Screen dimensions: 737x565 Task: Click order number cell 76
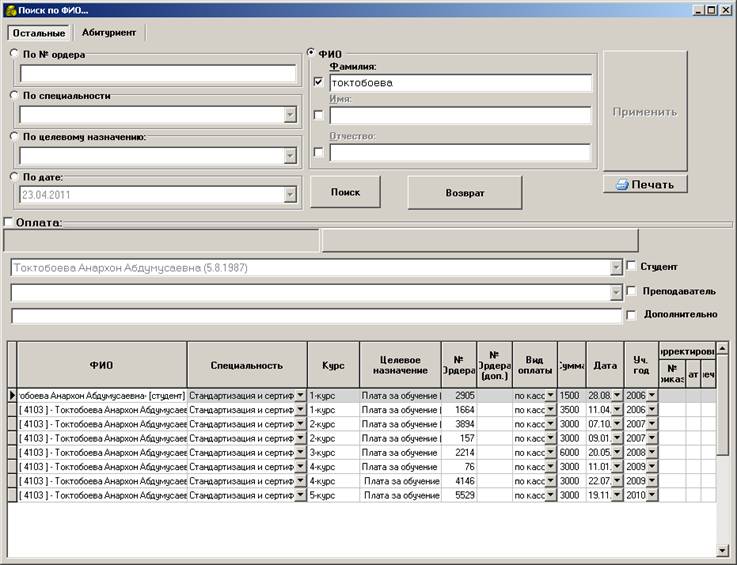[x=459, y=467]
